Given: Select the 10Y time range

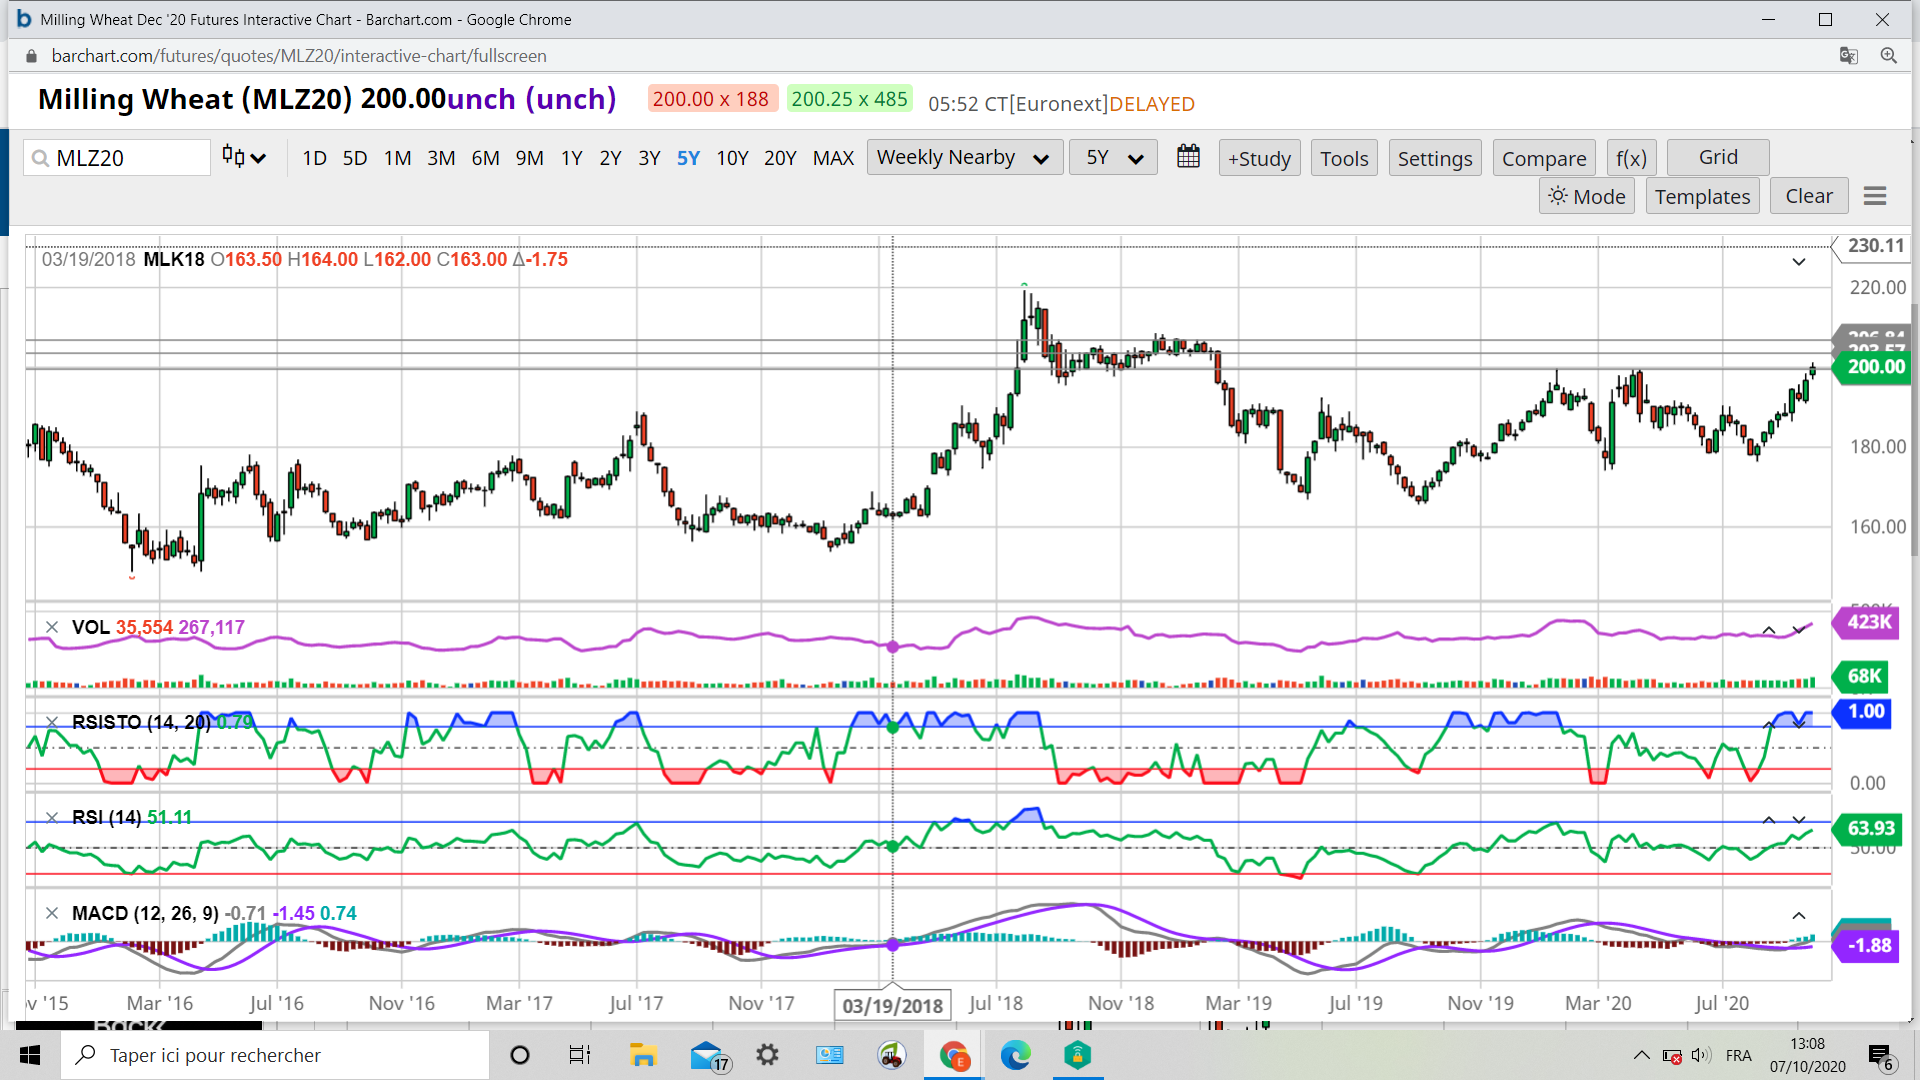Looking at the screenshot, I should tap(732, 158).
